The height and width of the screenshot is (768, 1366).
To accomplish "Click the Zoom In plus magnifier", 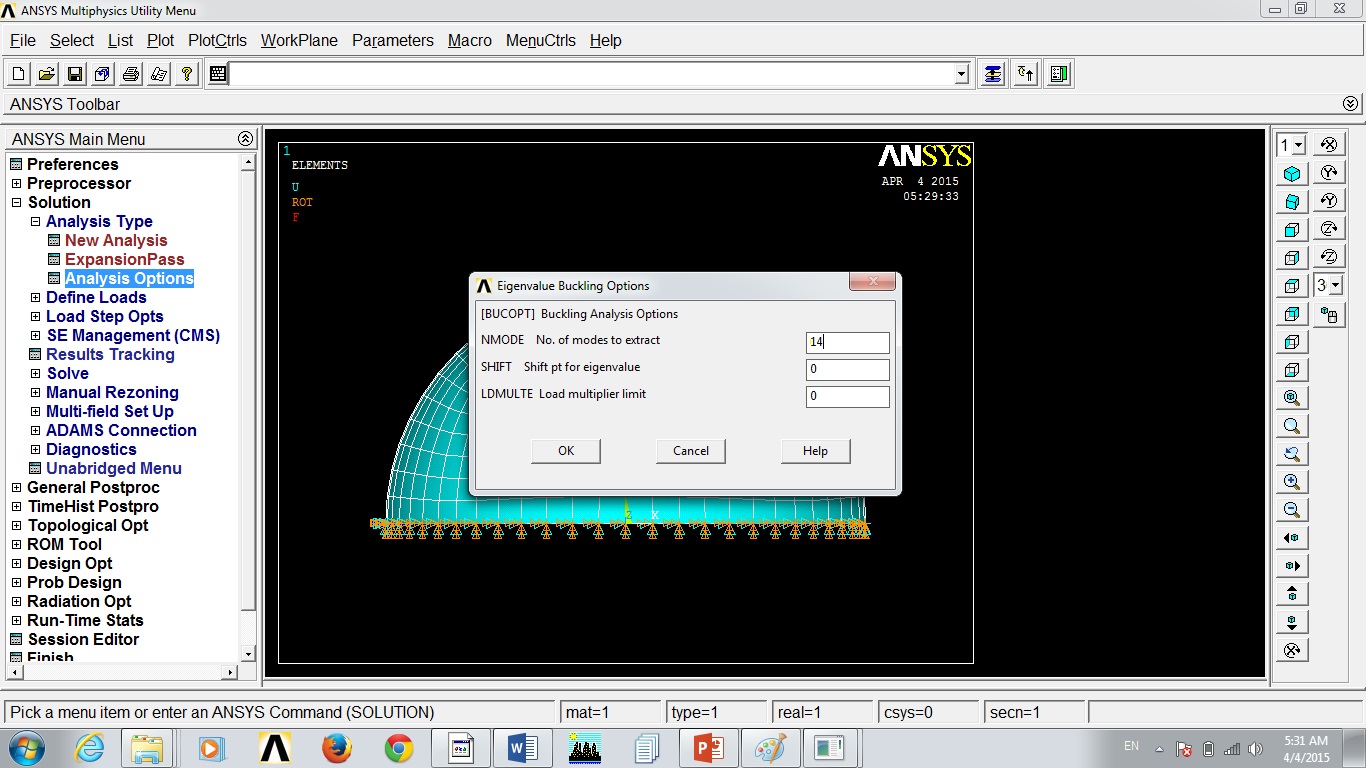I will coord(1292,482).
